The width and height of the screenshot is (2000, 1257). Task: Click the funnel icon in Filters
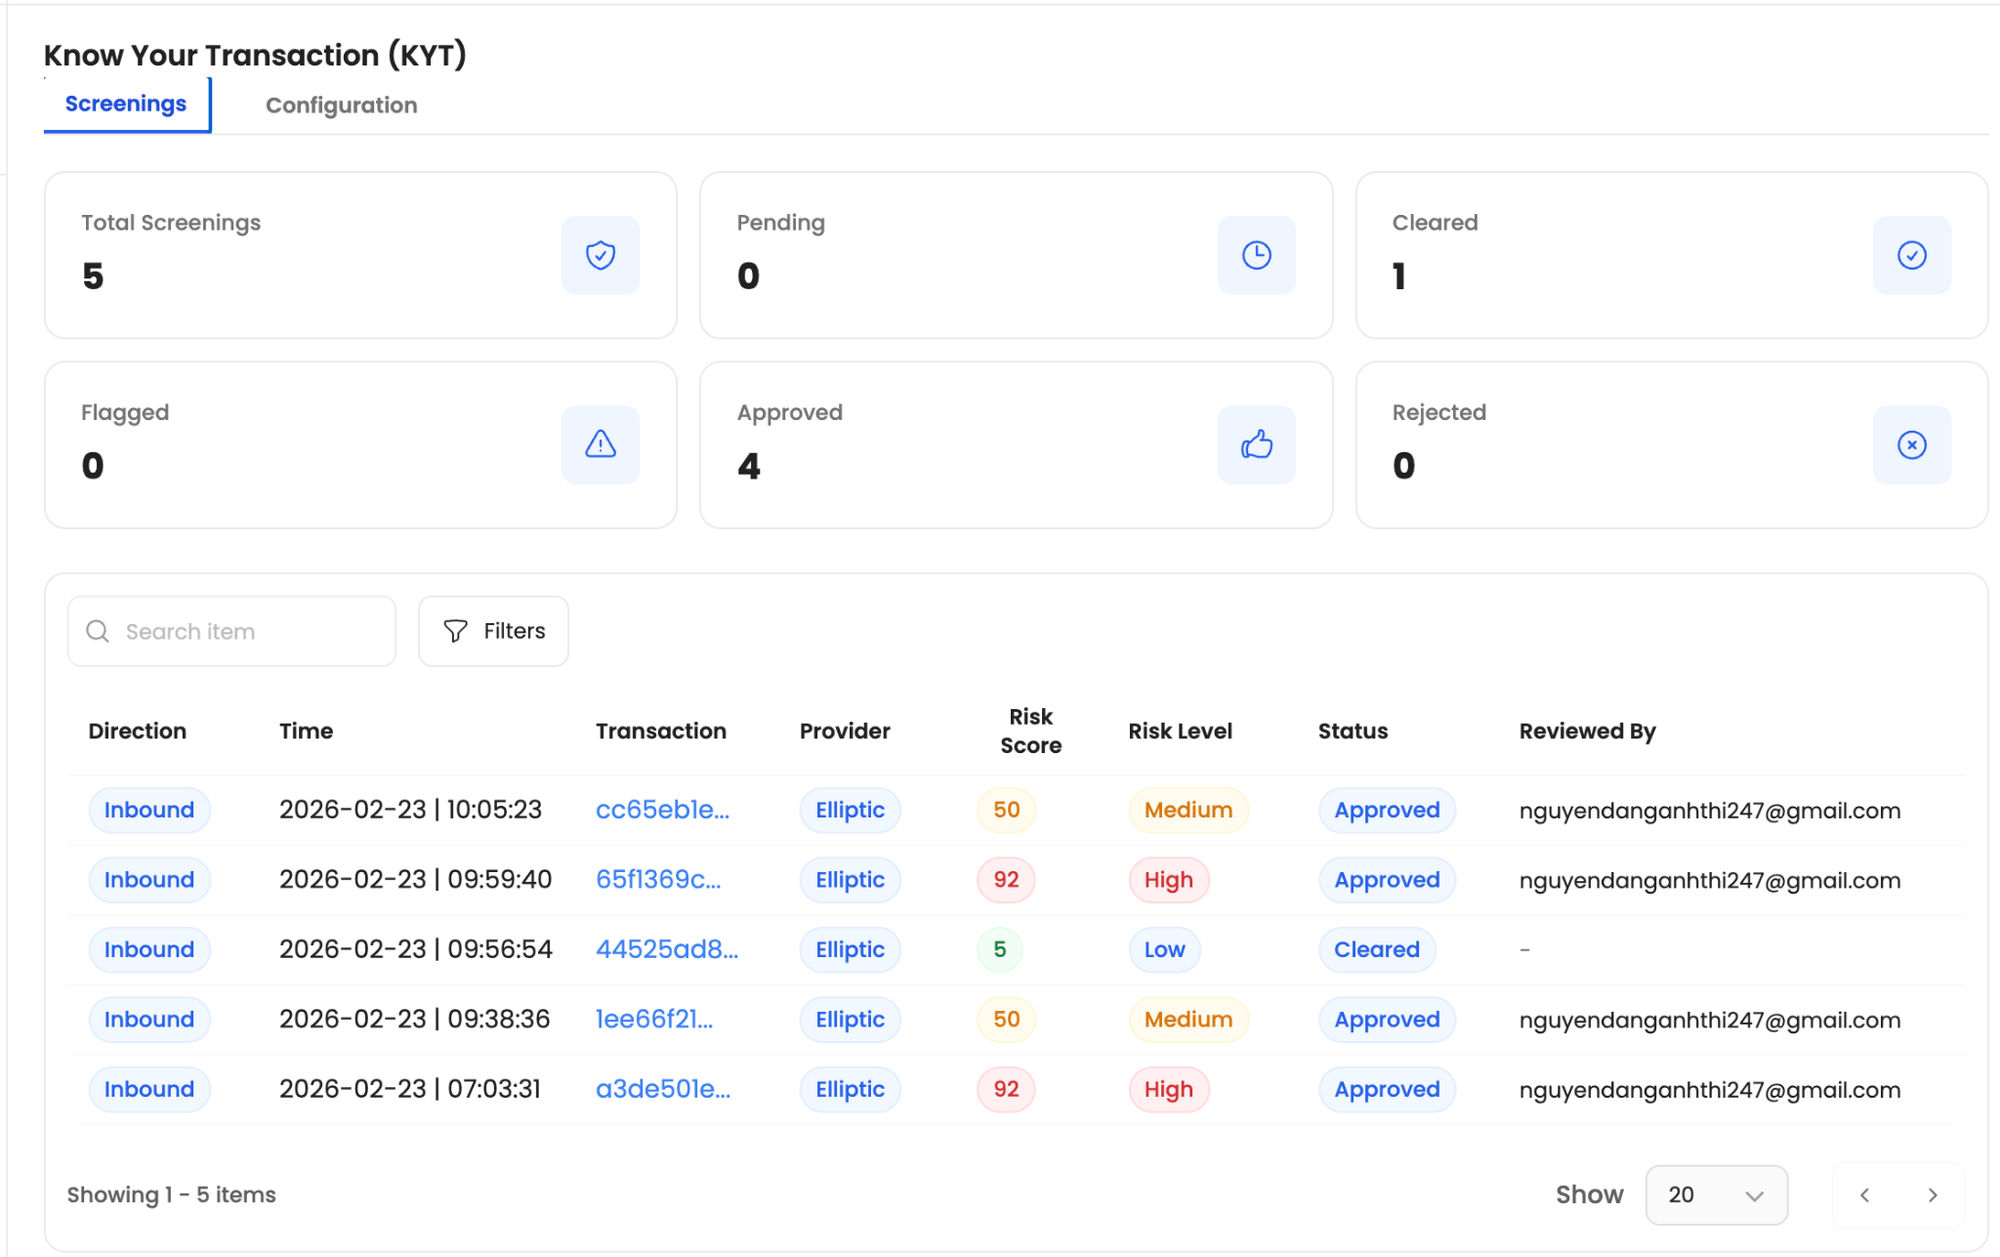[455, 631]
